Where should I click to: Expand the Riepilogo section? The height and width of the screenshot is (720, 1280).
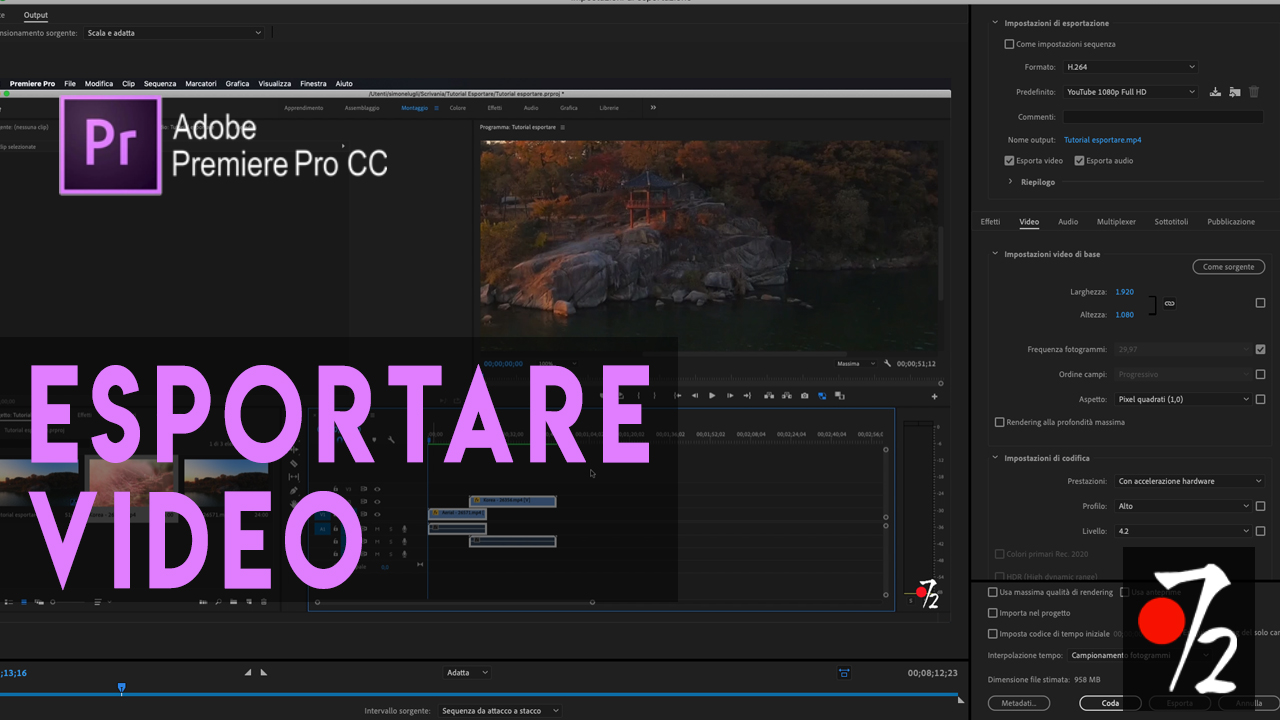[x=1010, y=182]
